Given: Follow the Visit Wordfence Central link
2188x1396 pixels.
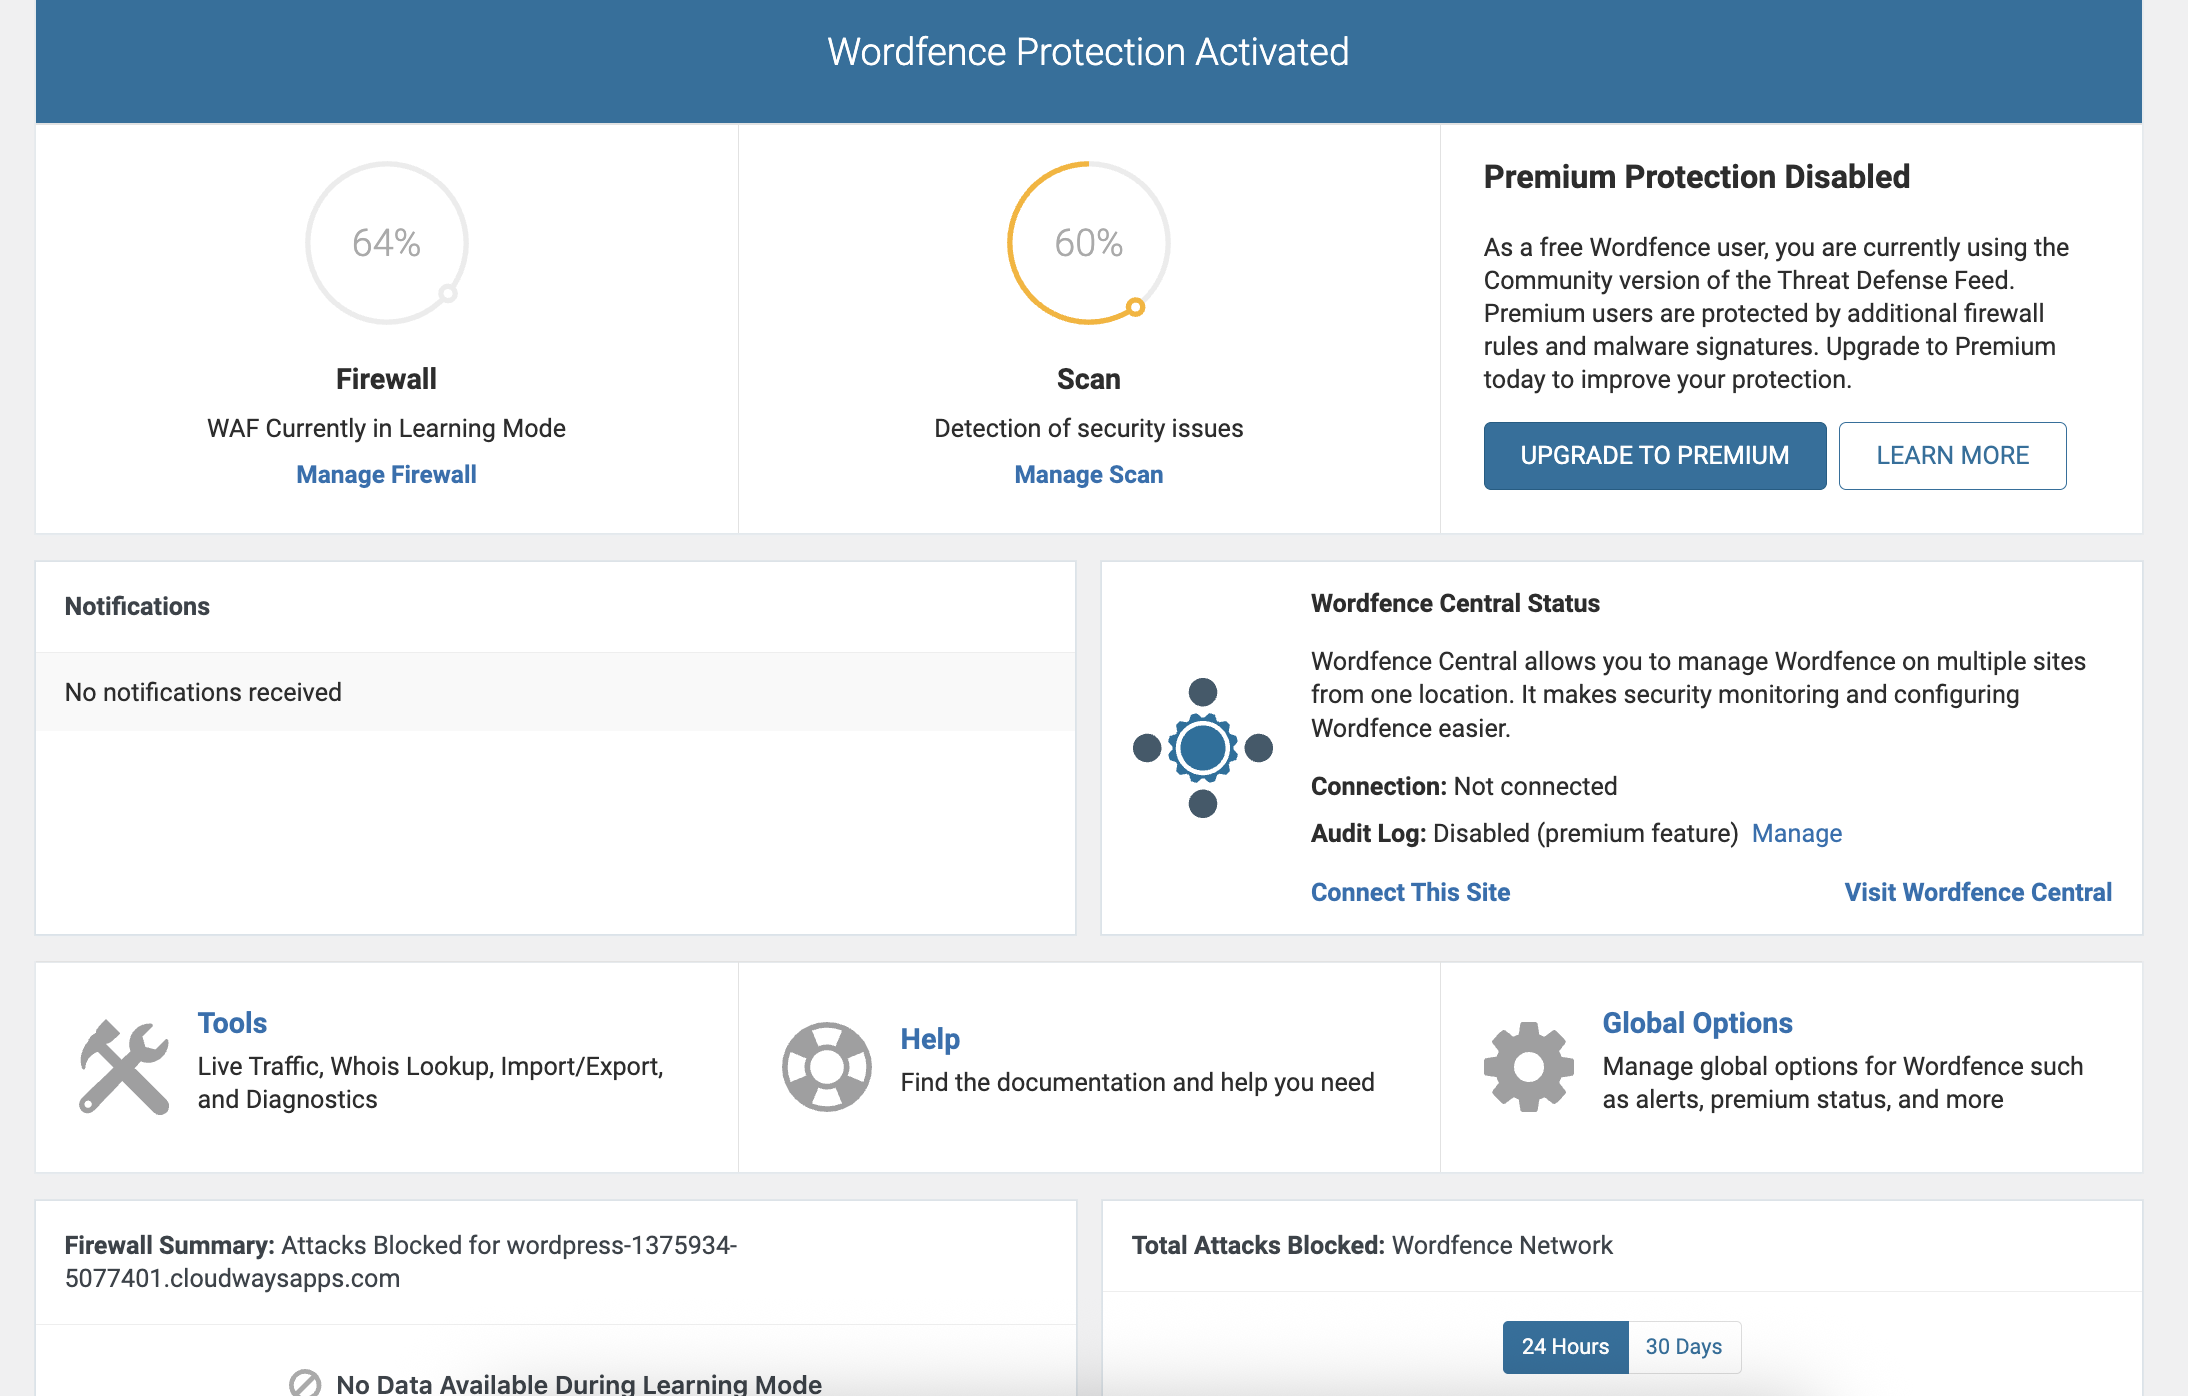Looking at the screenshot, I should pos(1977,892).
